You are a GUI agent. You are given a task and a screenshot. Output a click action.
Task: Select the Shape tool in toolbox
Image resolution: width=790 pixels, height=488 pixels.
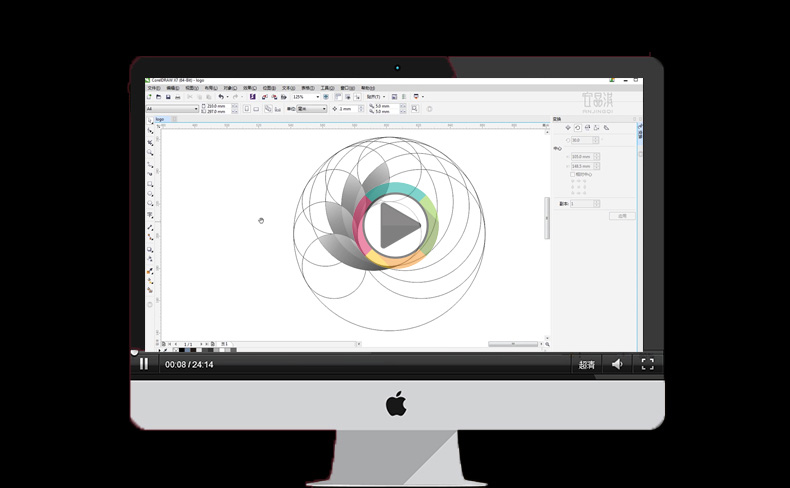click(x=150, y=131)
